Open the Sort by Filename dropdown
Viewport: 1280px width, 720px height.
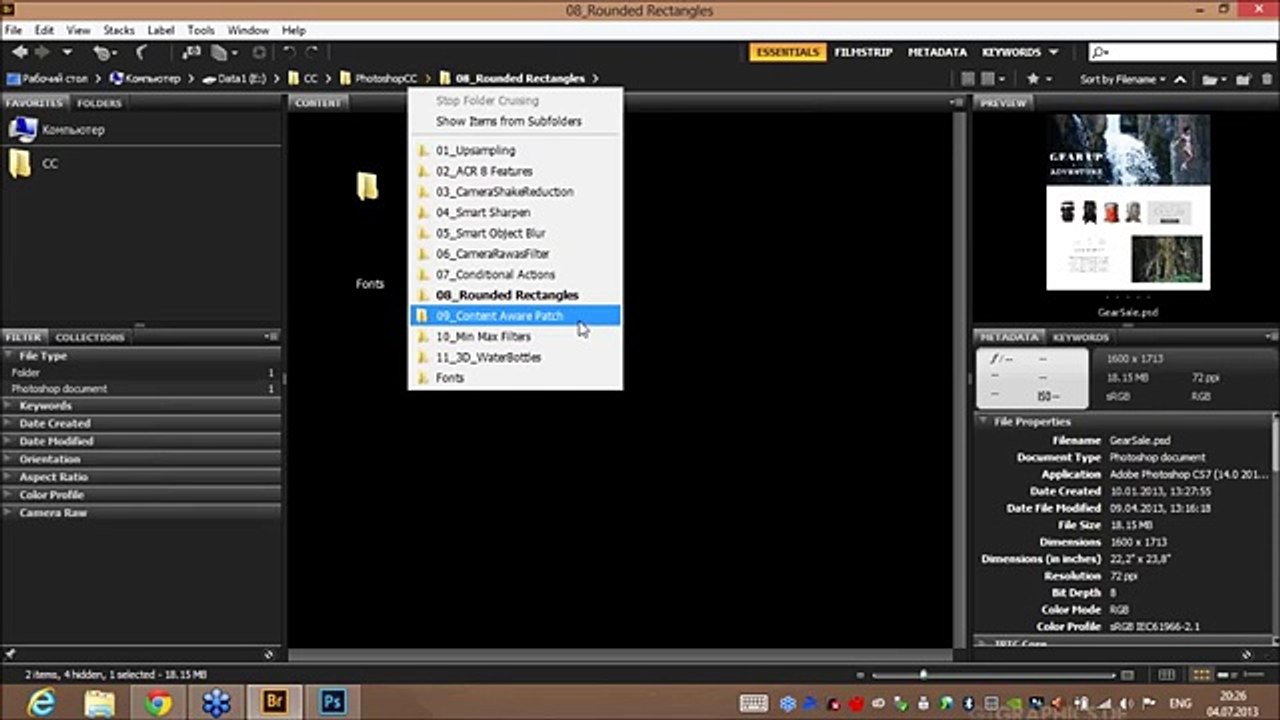1123,79
